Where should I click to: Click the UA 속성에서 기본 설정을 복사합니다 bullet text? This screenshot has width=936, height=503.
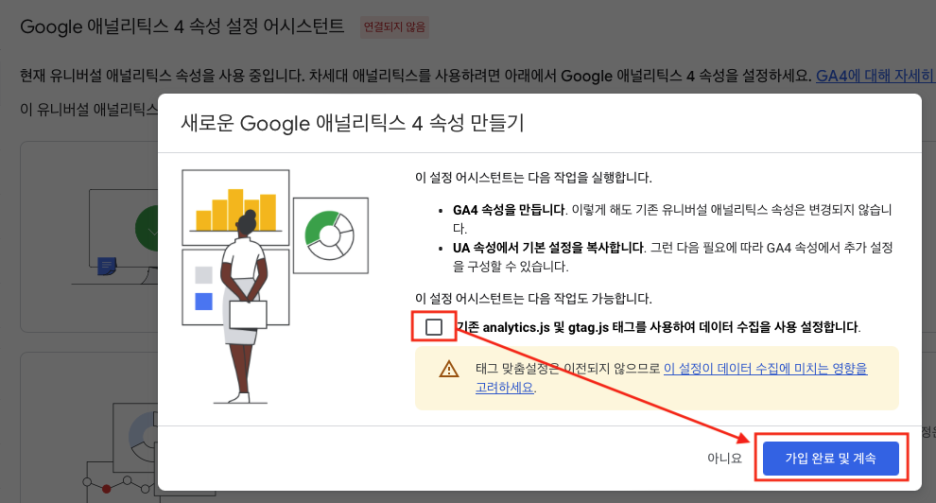coord(549,248)
